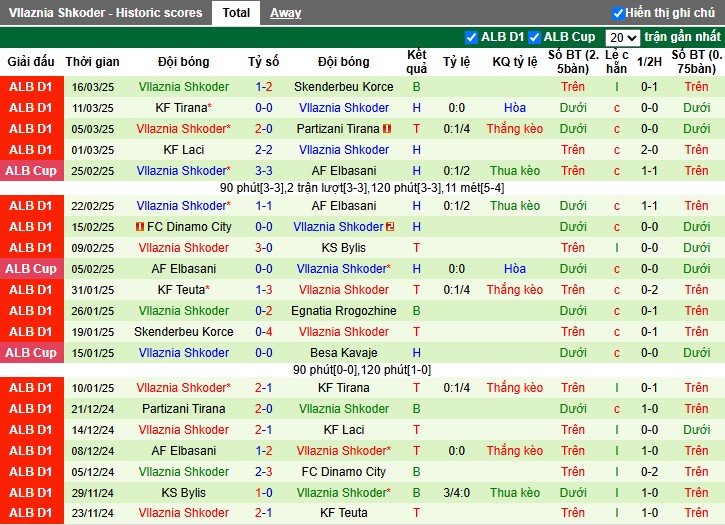Open the 20 recent matches dropdown

tap(622, 37)
